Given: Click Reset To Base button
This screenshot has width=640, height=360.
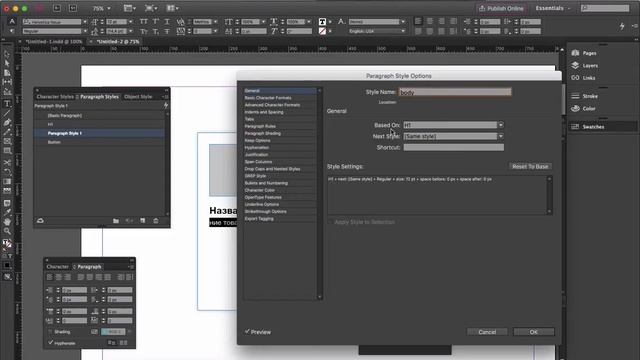Looking at the screenshot, I should [530, 167].
